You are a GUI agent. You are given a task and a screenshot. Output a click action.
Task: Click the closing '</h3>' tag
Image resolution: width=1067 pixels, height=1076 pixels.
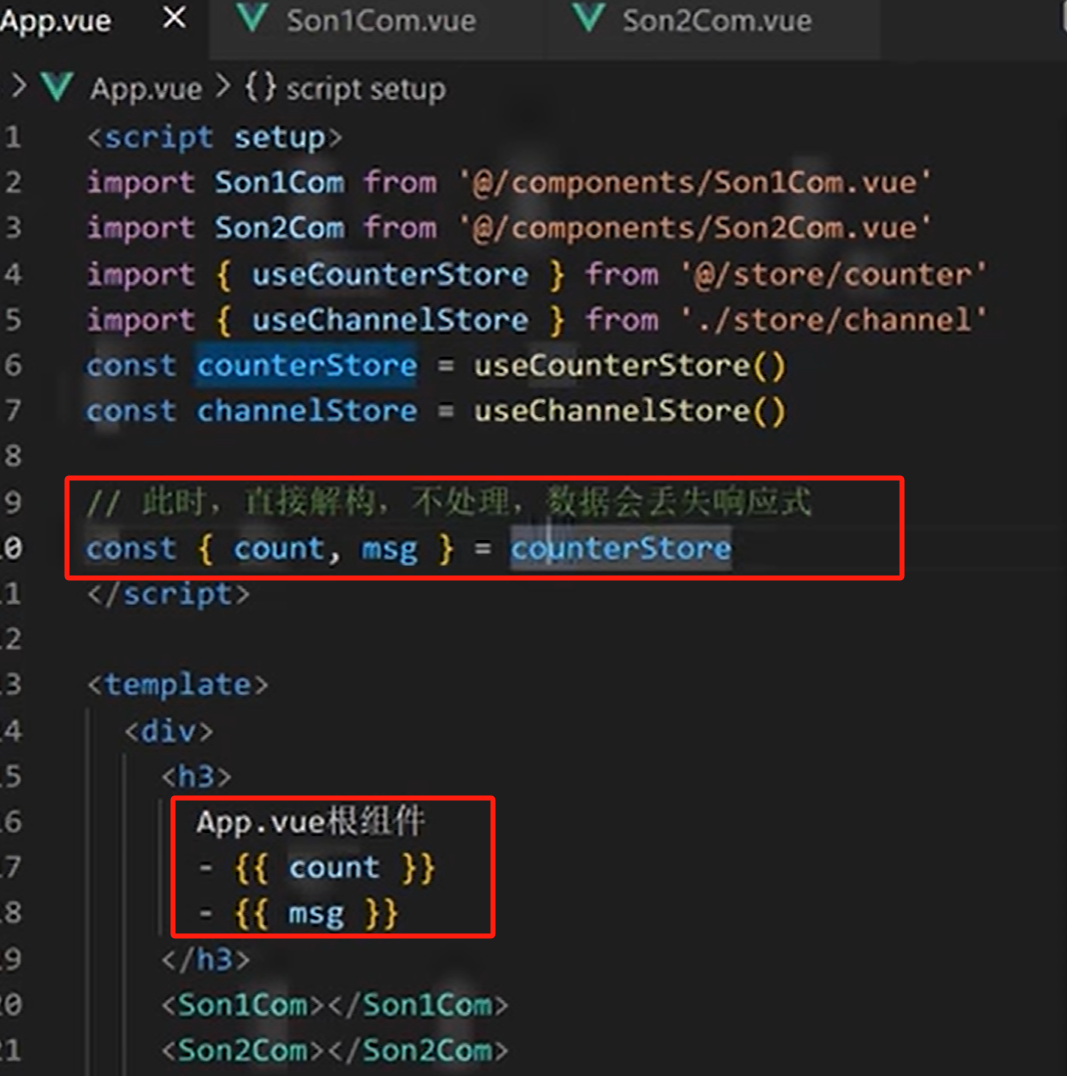point(205,959)
